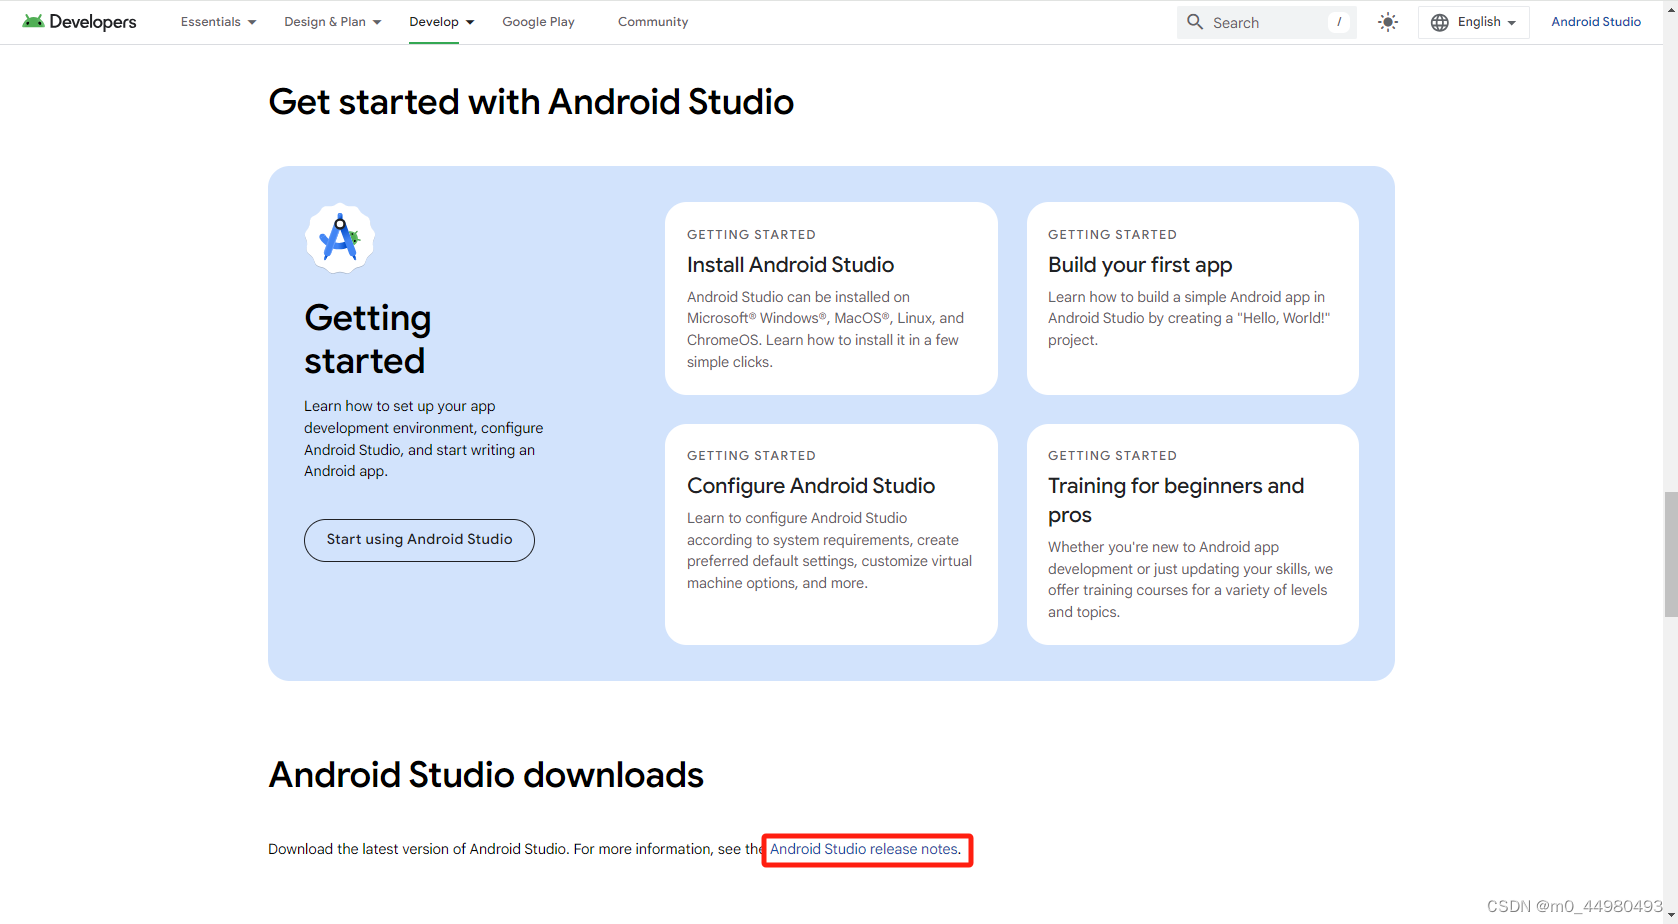Expand the Essentials dropdown menu
Image resolution: width=1678 pixels, height=924 pixels.
point(218,22)
